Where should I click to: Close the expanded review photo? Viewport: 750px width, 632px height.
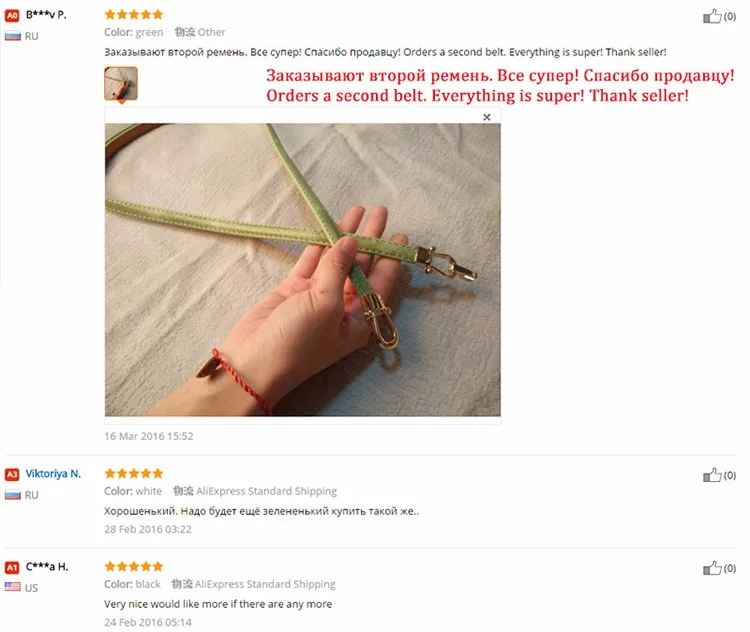point(486,117)
